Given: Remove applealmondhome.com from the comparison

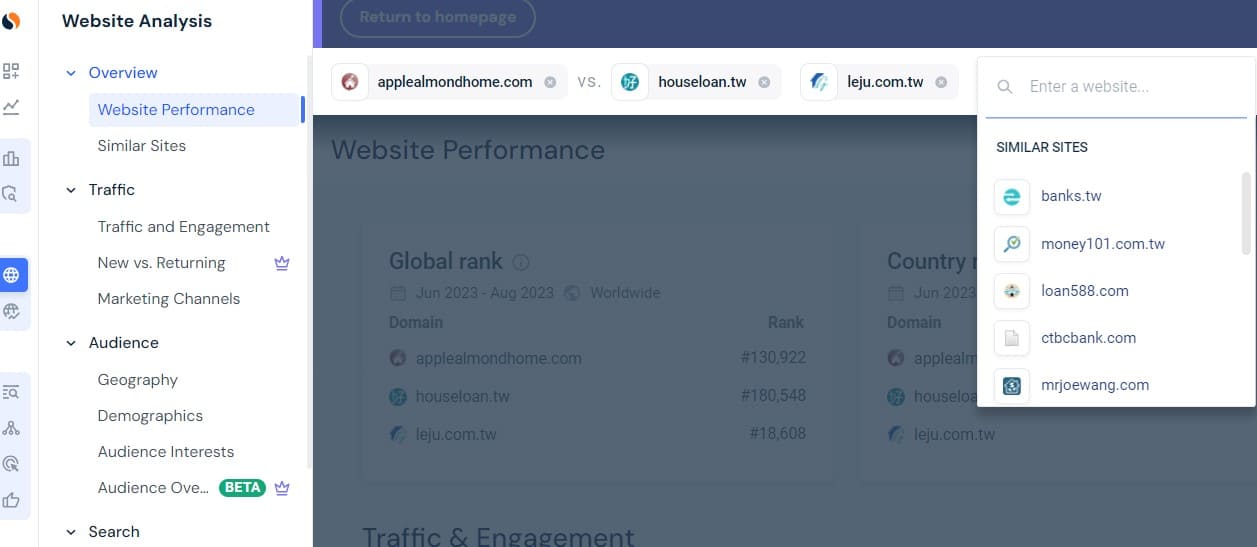Looking at the screenshot, I should click(x=550, y=82).
